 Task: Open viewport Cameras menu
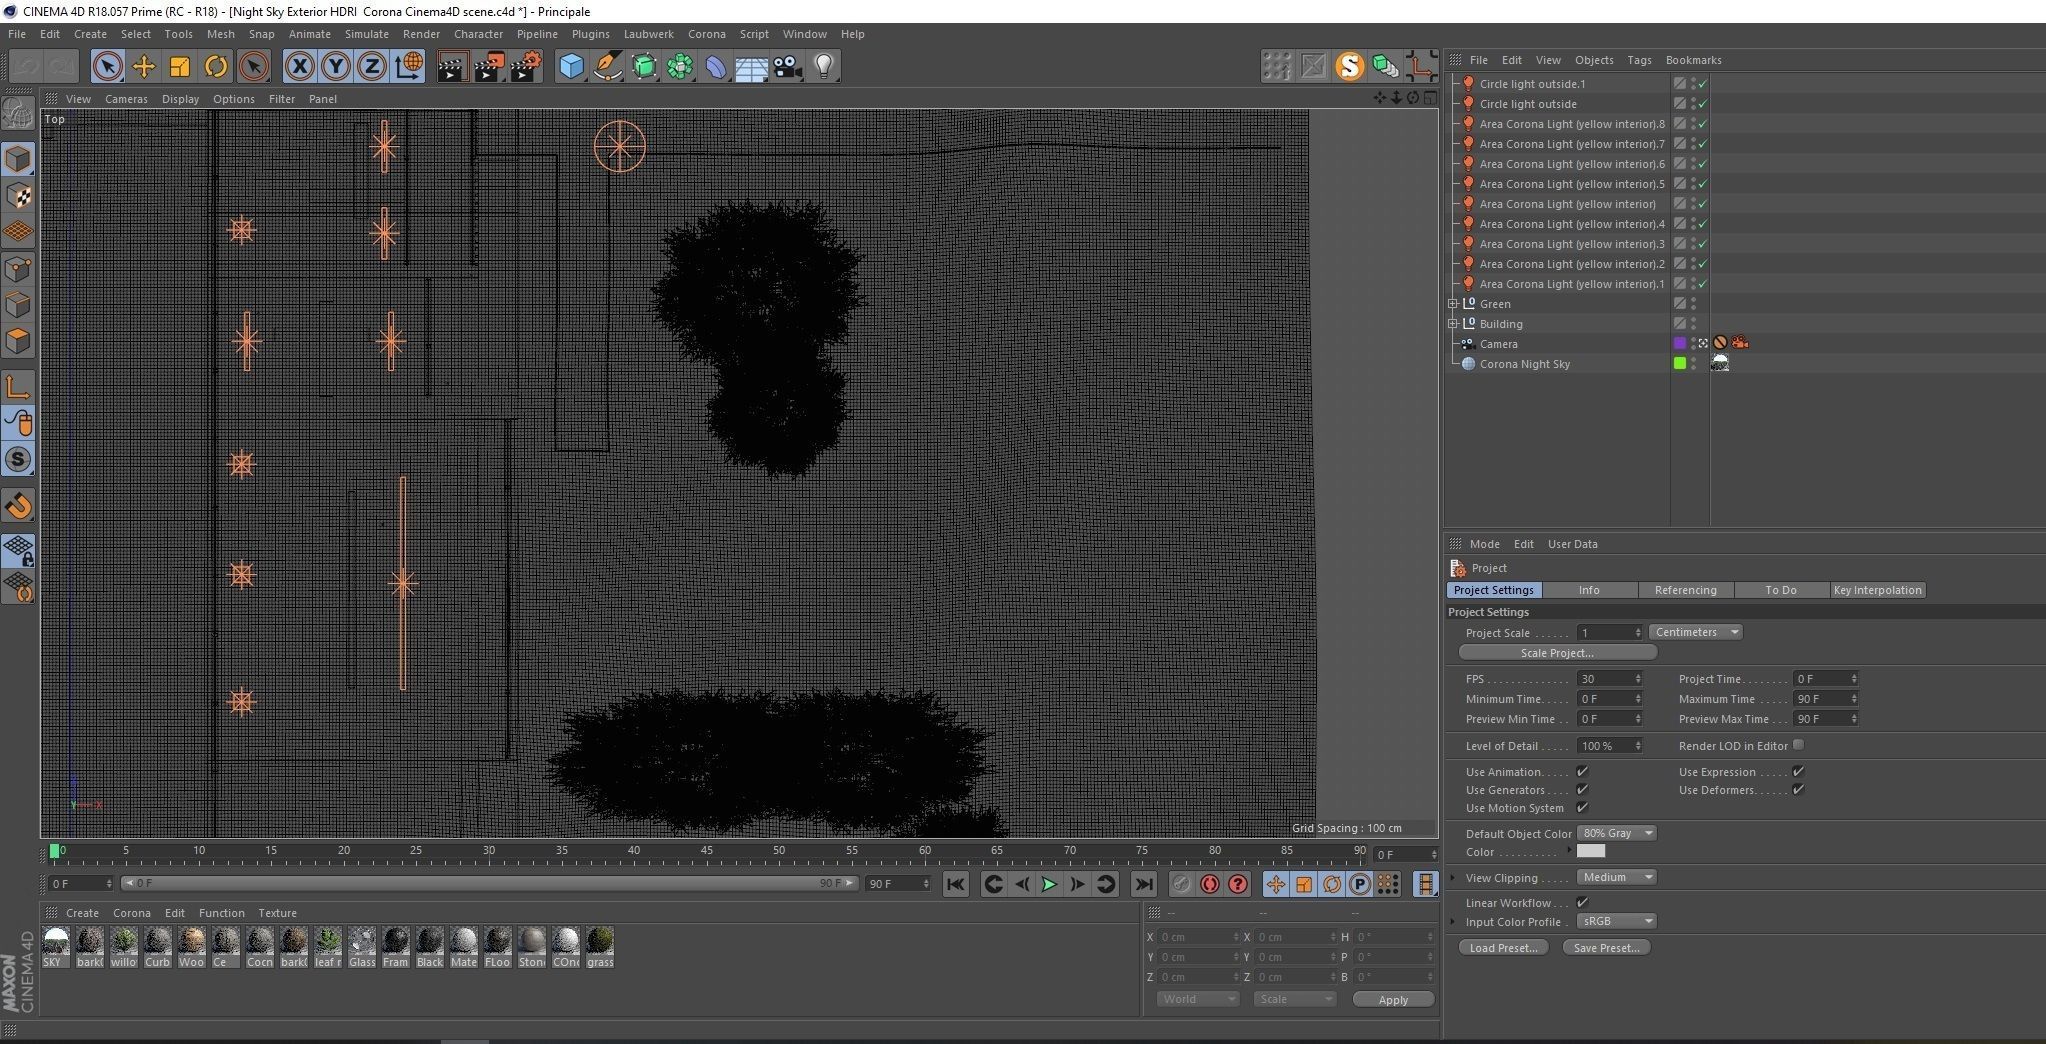tap(126, 99)
